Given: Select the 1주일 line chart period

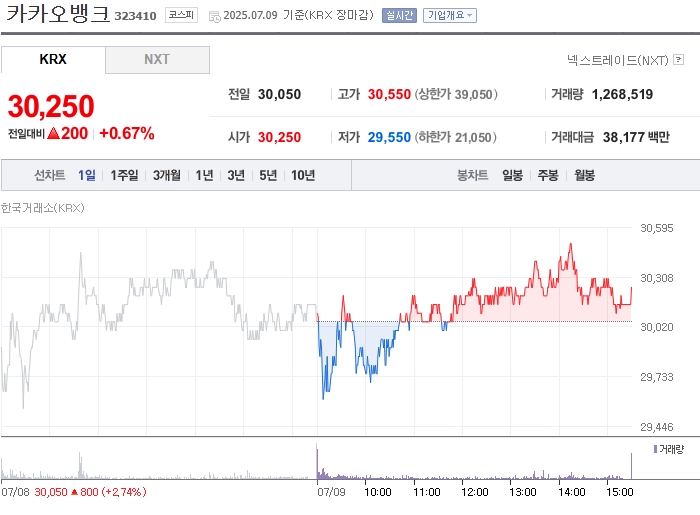Looking at the screenshot, I should coord(124,175).
